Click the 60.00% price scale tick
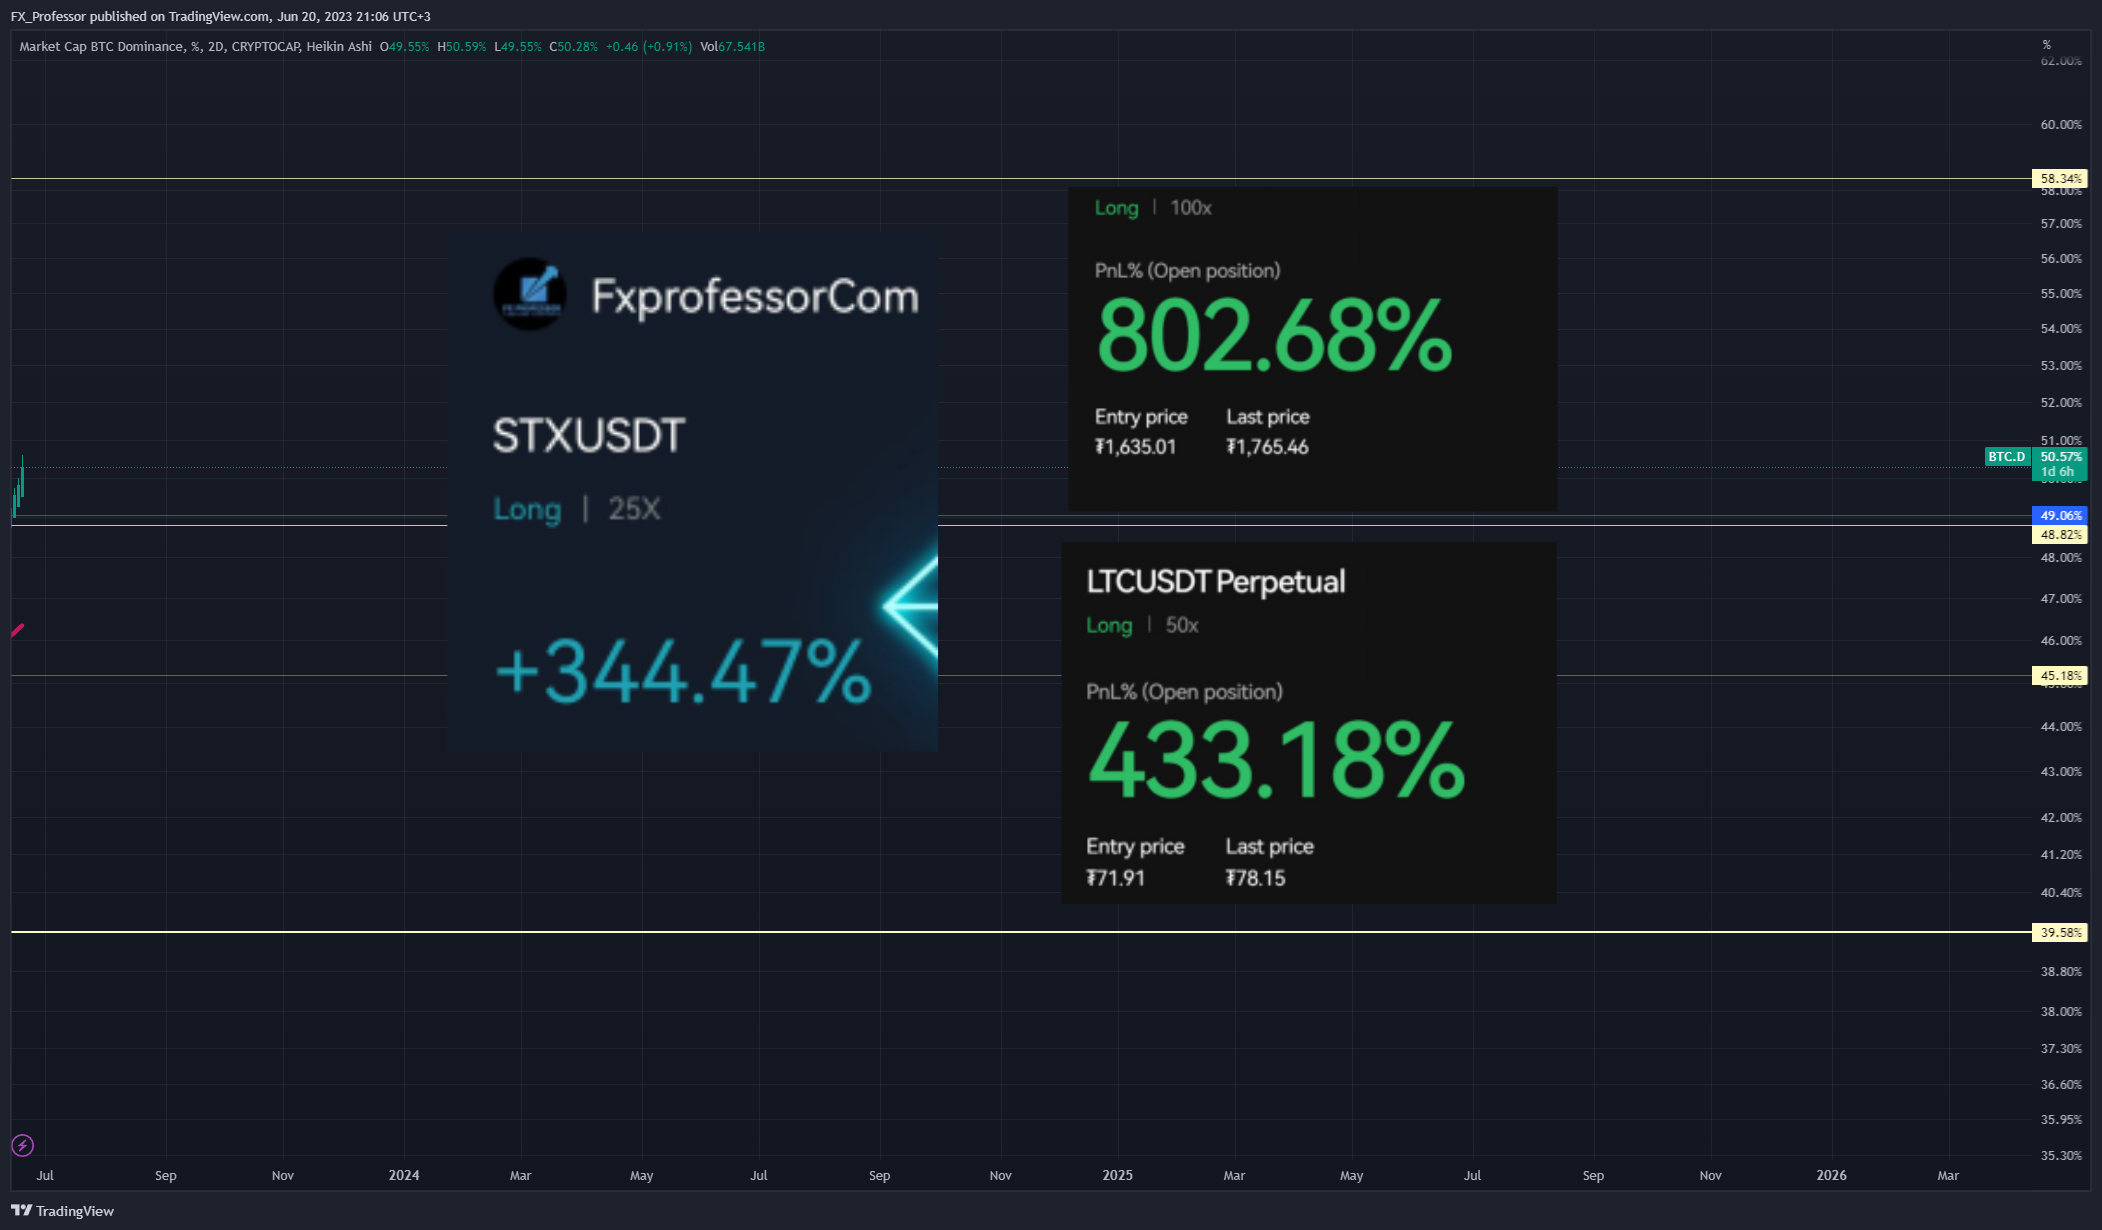The width and height of the screenshot is (2102, 1230). point(2061,125)
